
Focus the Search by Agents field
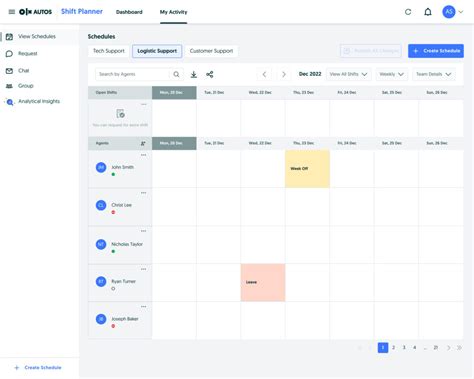pos(133,74)
